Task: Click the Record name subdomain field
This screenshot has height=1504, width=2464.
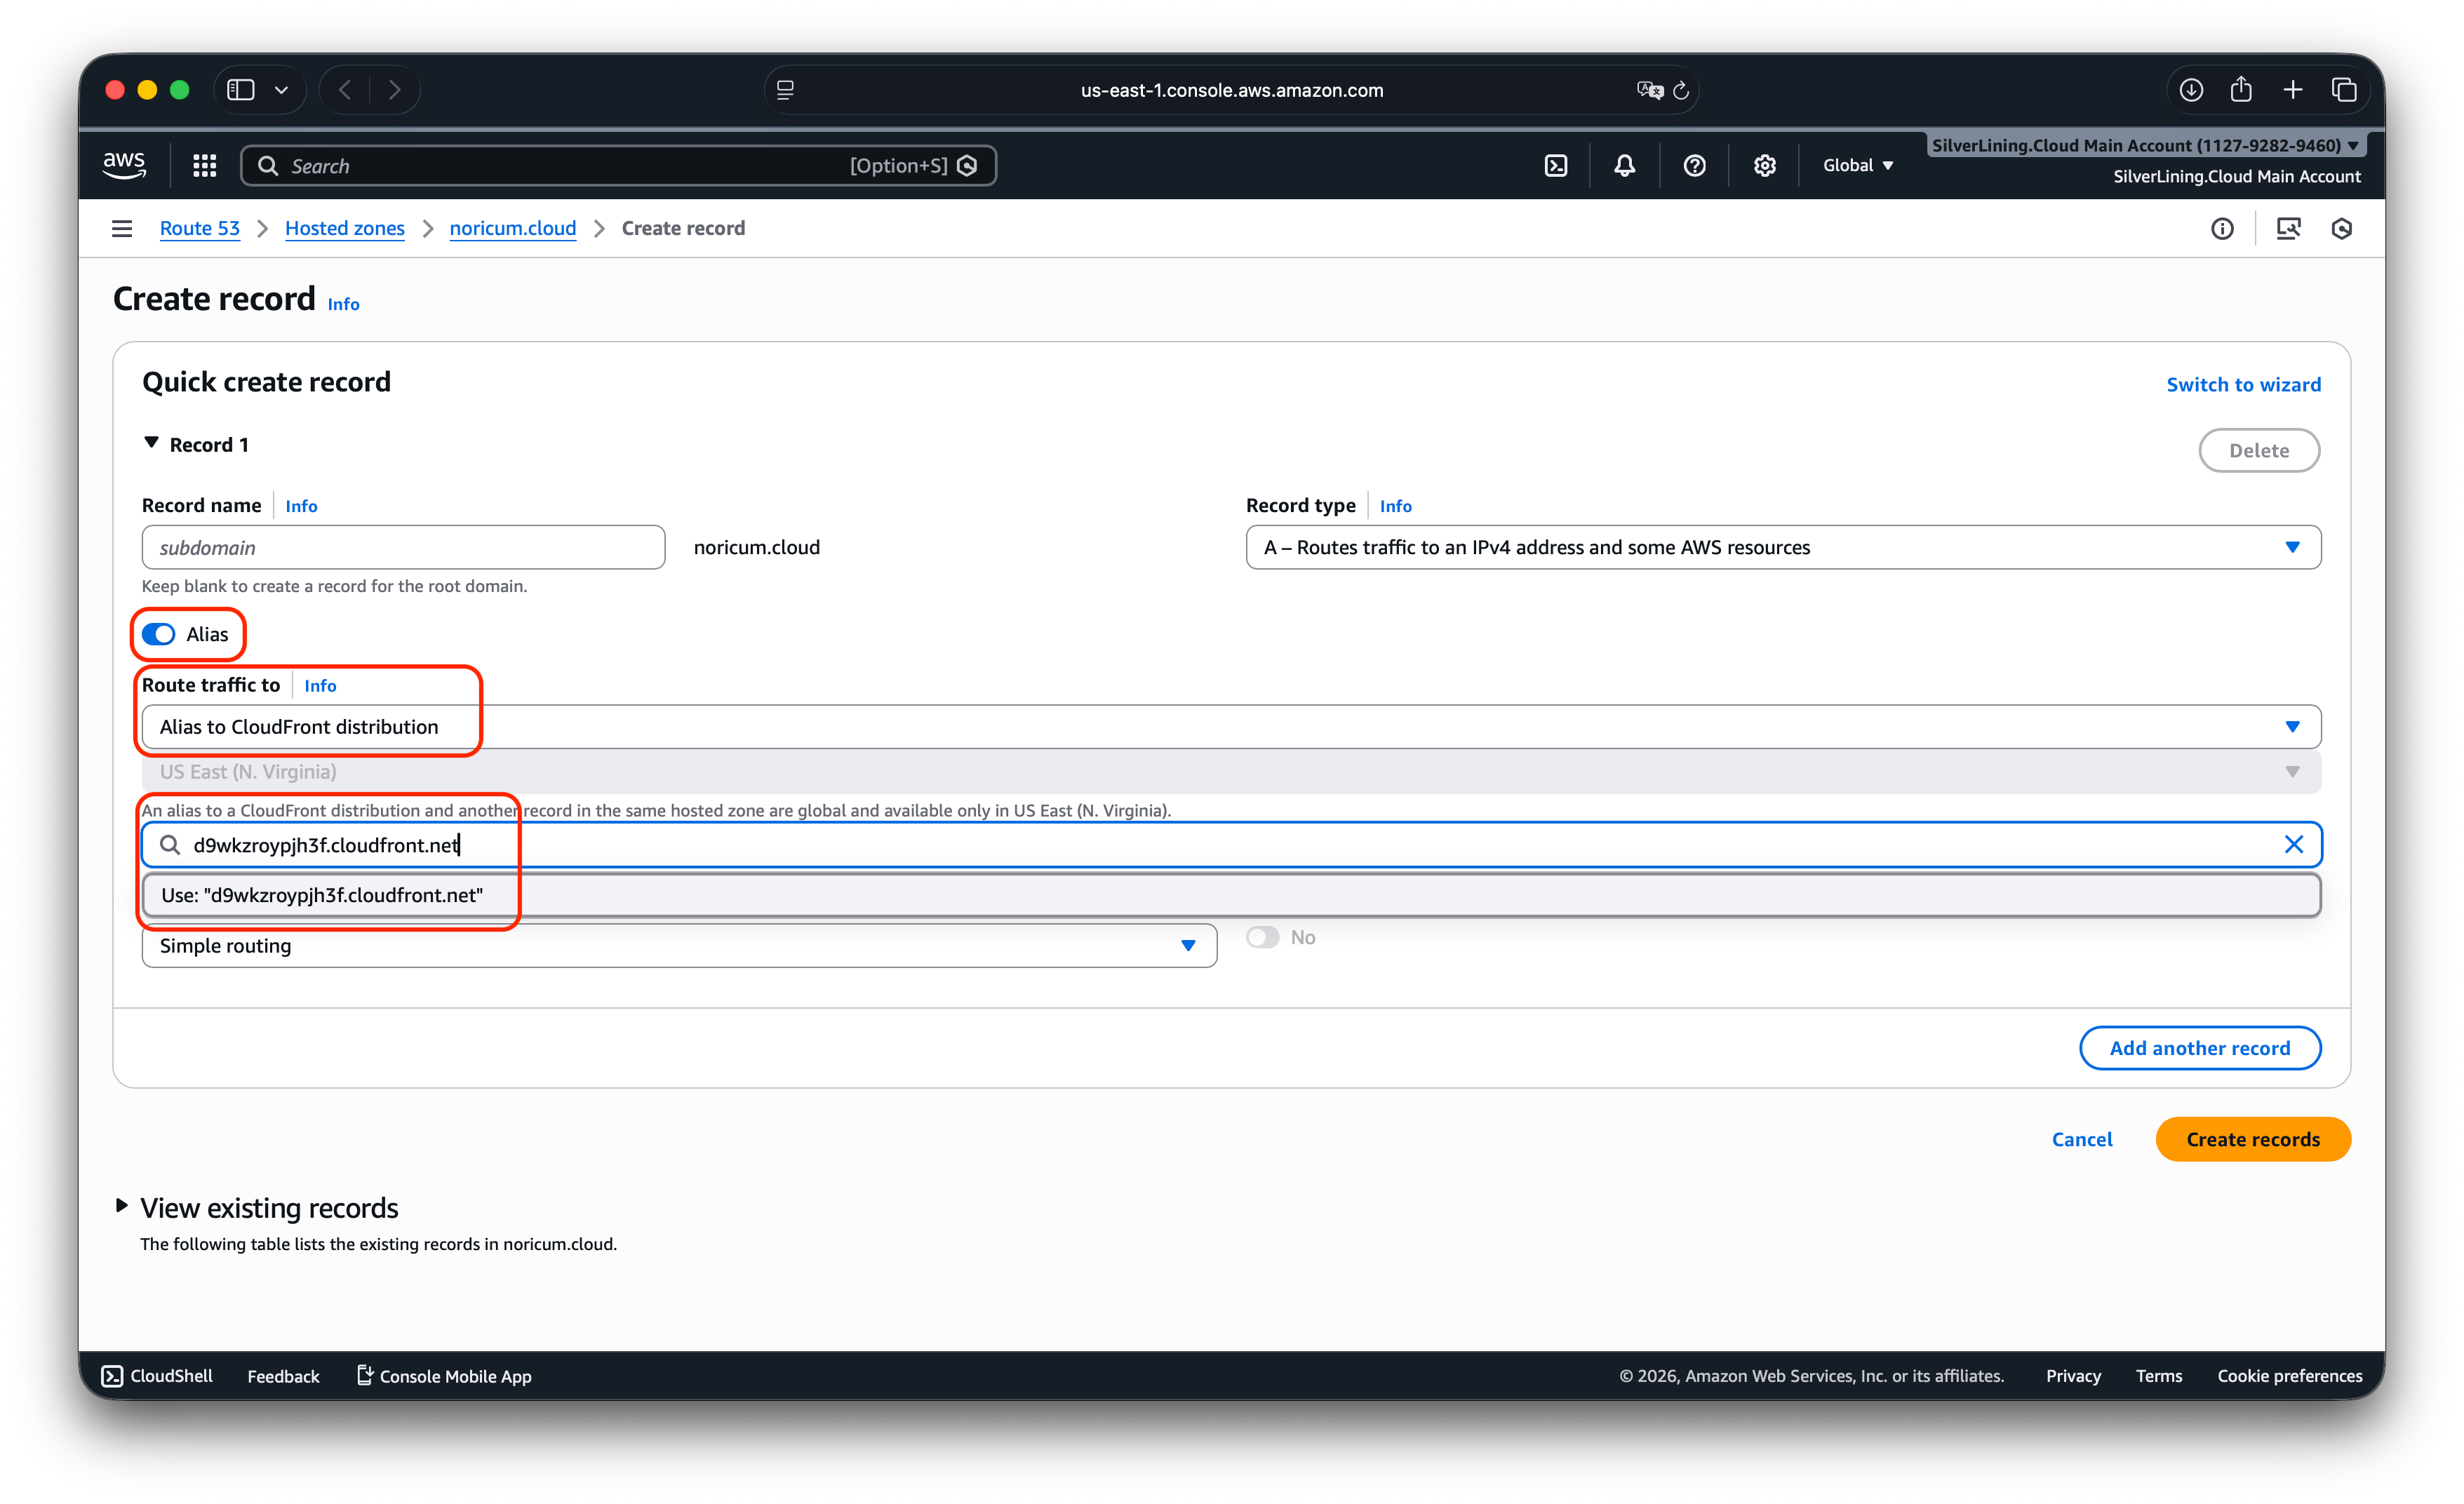Action: tap(403, 548)
